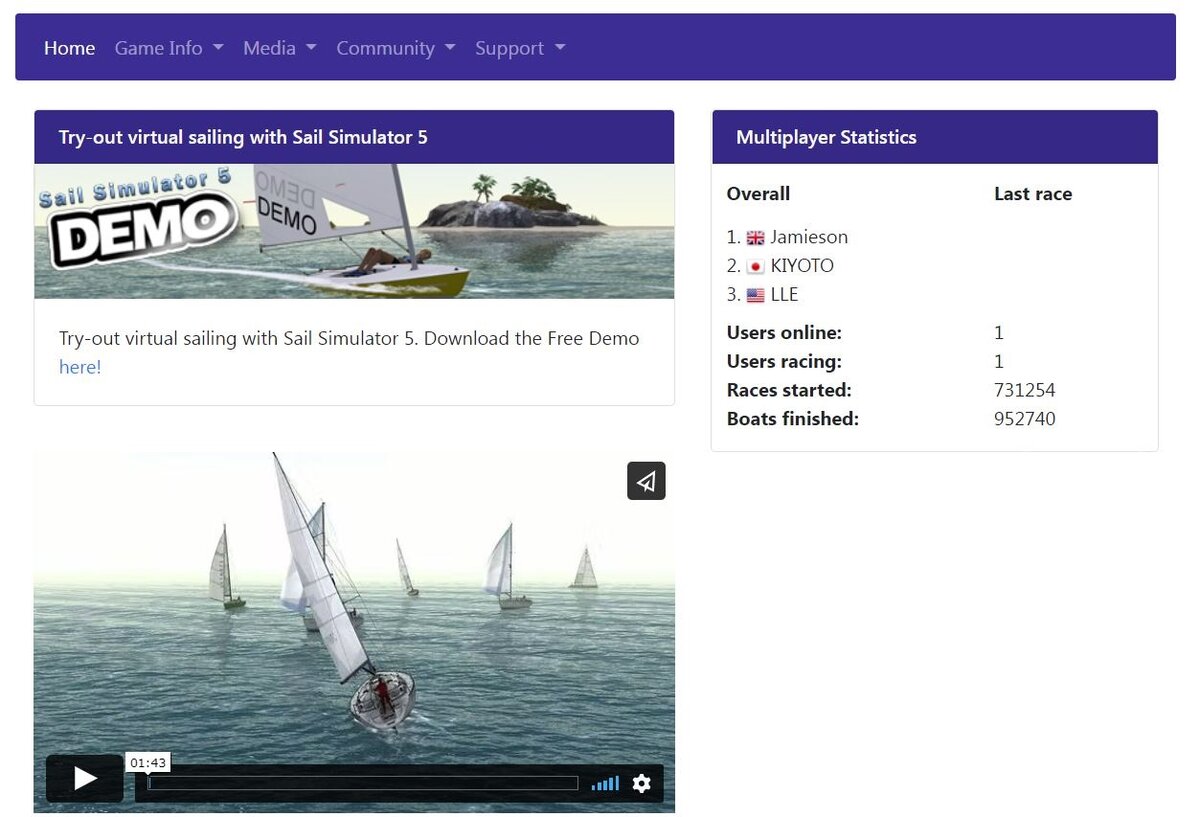Seek in the video progress bar
Viewport: 1200px width, 817px height.
click(x=363, y=783)
